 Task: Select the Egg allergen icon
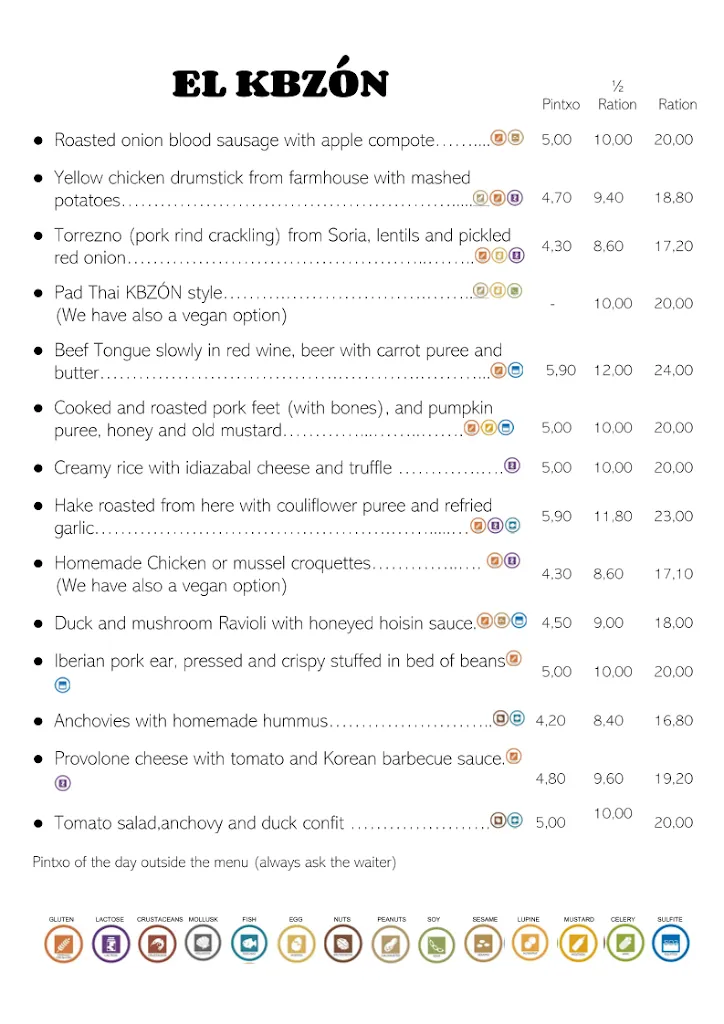(x=296, y=943)
